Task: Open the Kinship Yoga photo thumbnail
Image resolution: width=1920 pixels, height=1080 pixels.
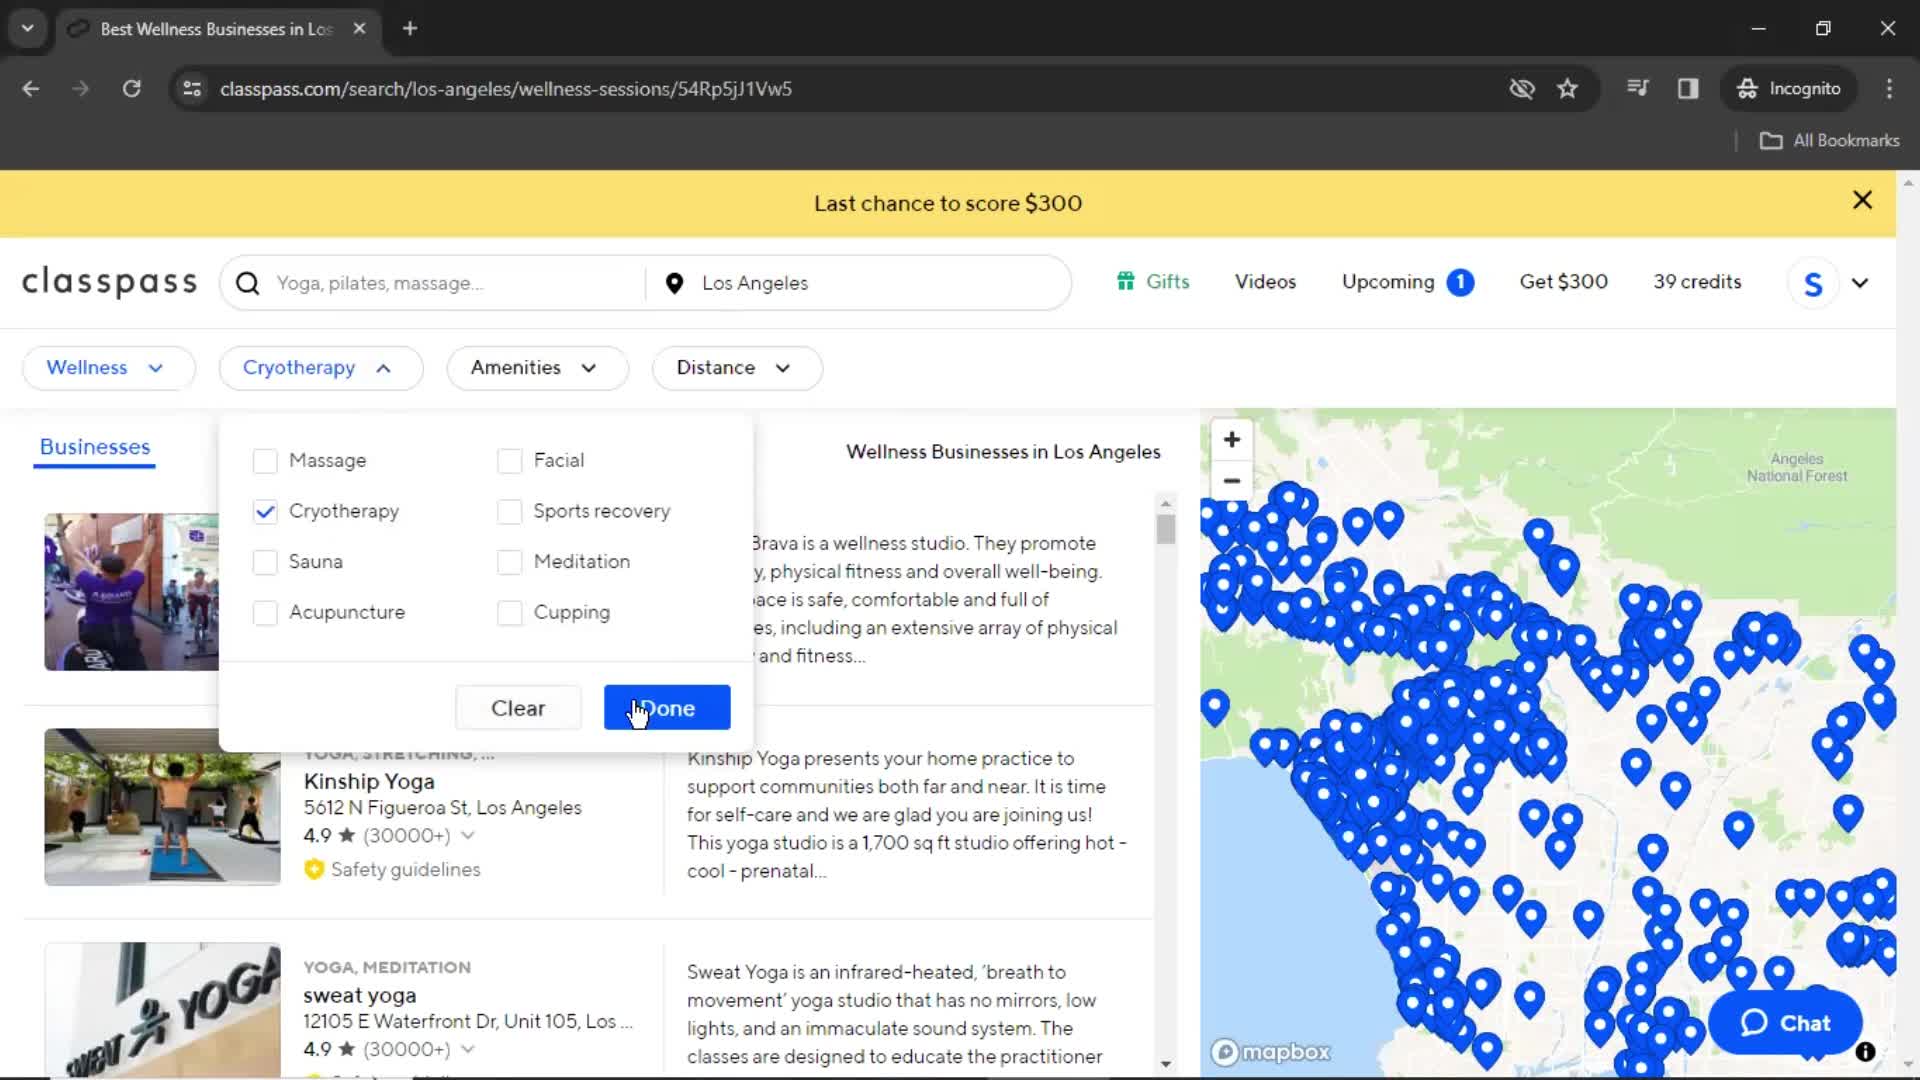Action: pos(162,807)
